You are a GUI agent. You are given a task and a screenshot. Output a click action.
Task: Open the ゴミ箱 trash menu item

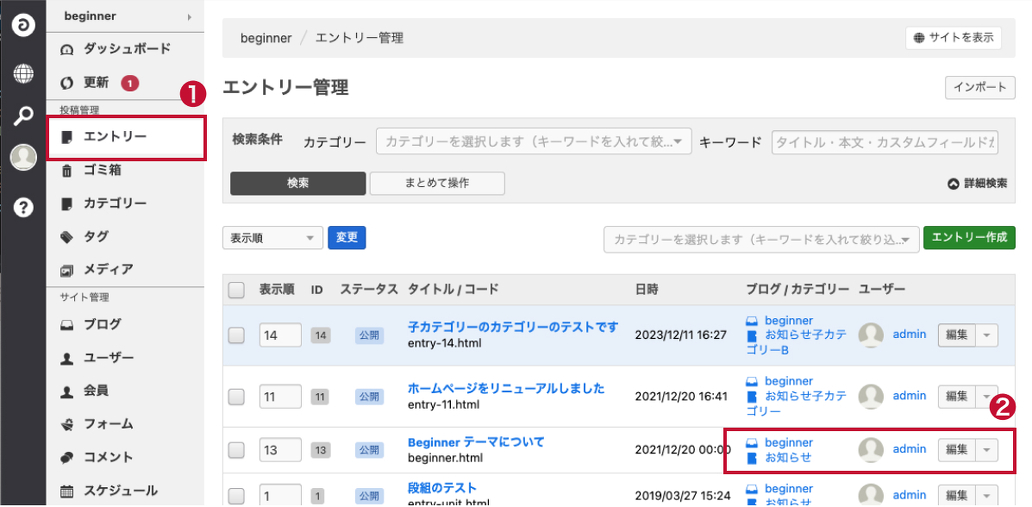102,171
